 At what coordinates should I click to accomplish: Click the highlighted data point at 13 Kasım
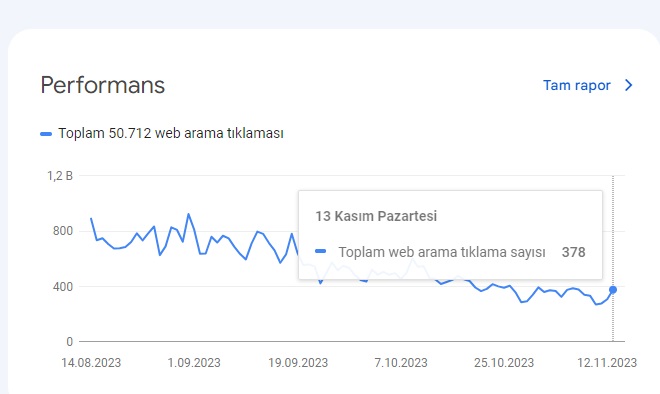(613, 290)
